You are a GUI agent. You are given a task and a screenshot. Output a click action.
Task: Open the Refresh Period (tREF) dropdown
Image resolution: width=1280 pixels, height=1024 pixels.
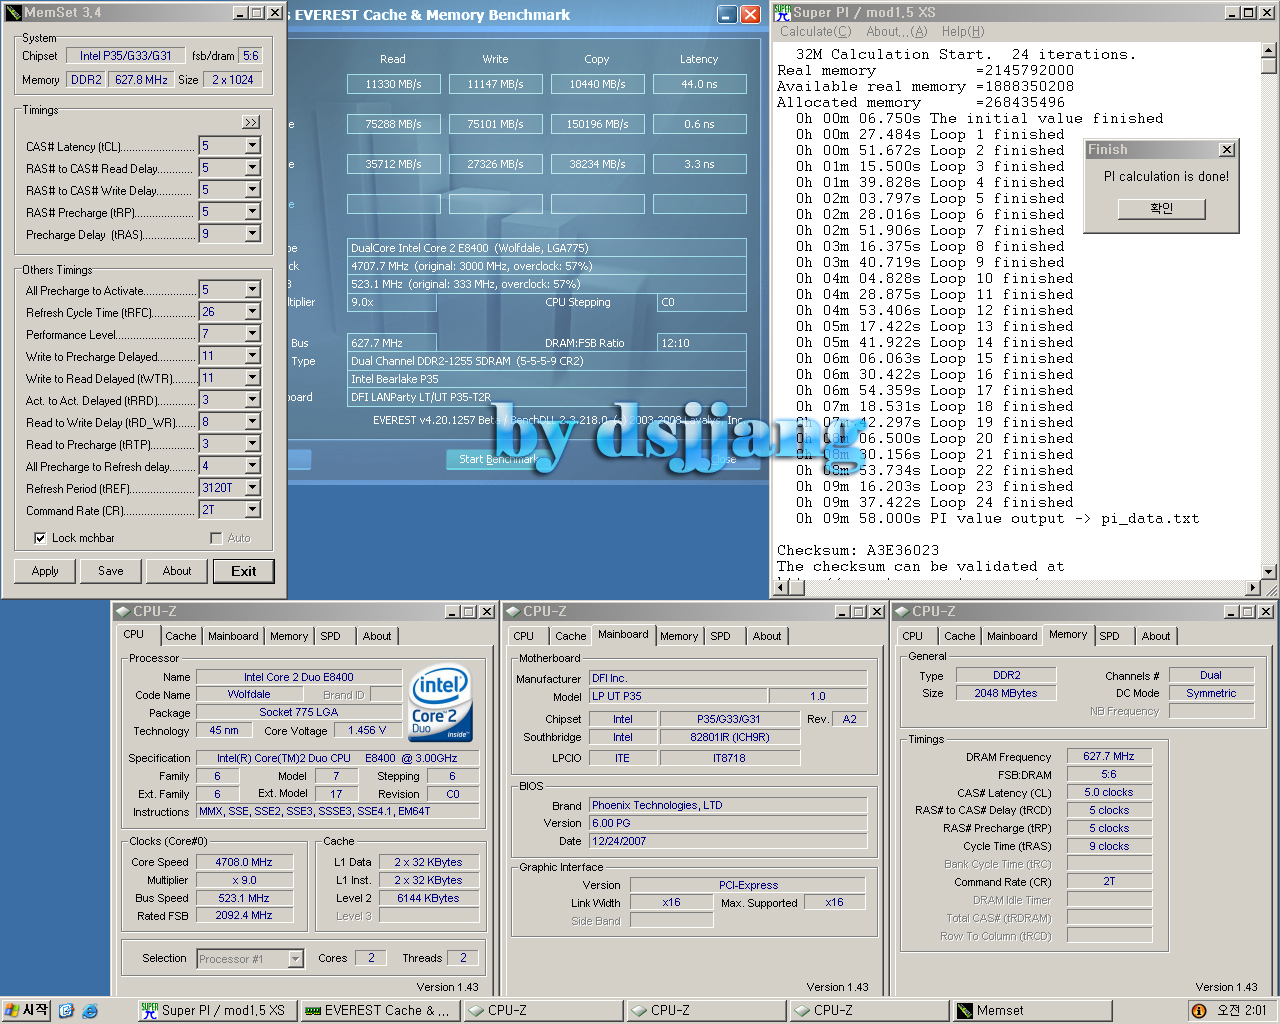coord(252,488)
